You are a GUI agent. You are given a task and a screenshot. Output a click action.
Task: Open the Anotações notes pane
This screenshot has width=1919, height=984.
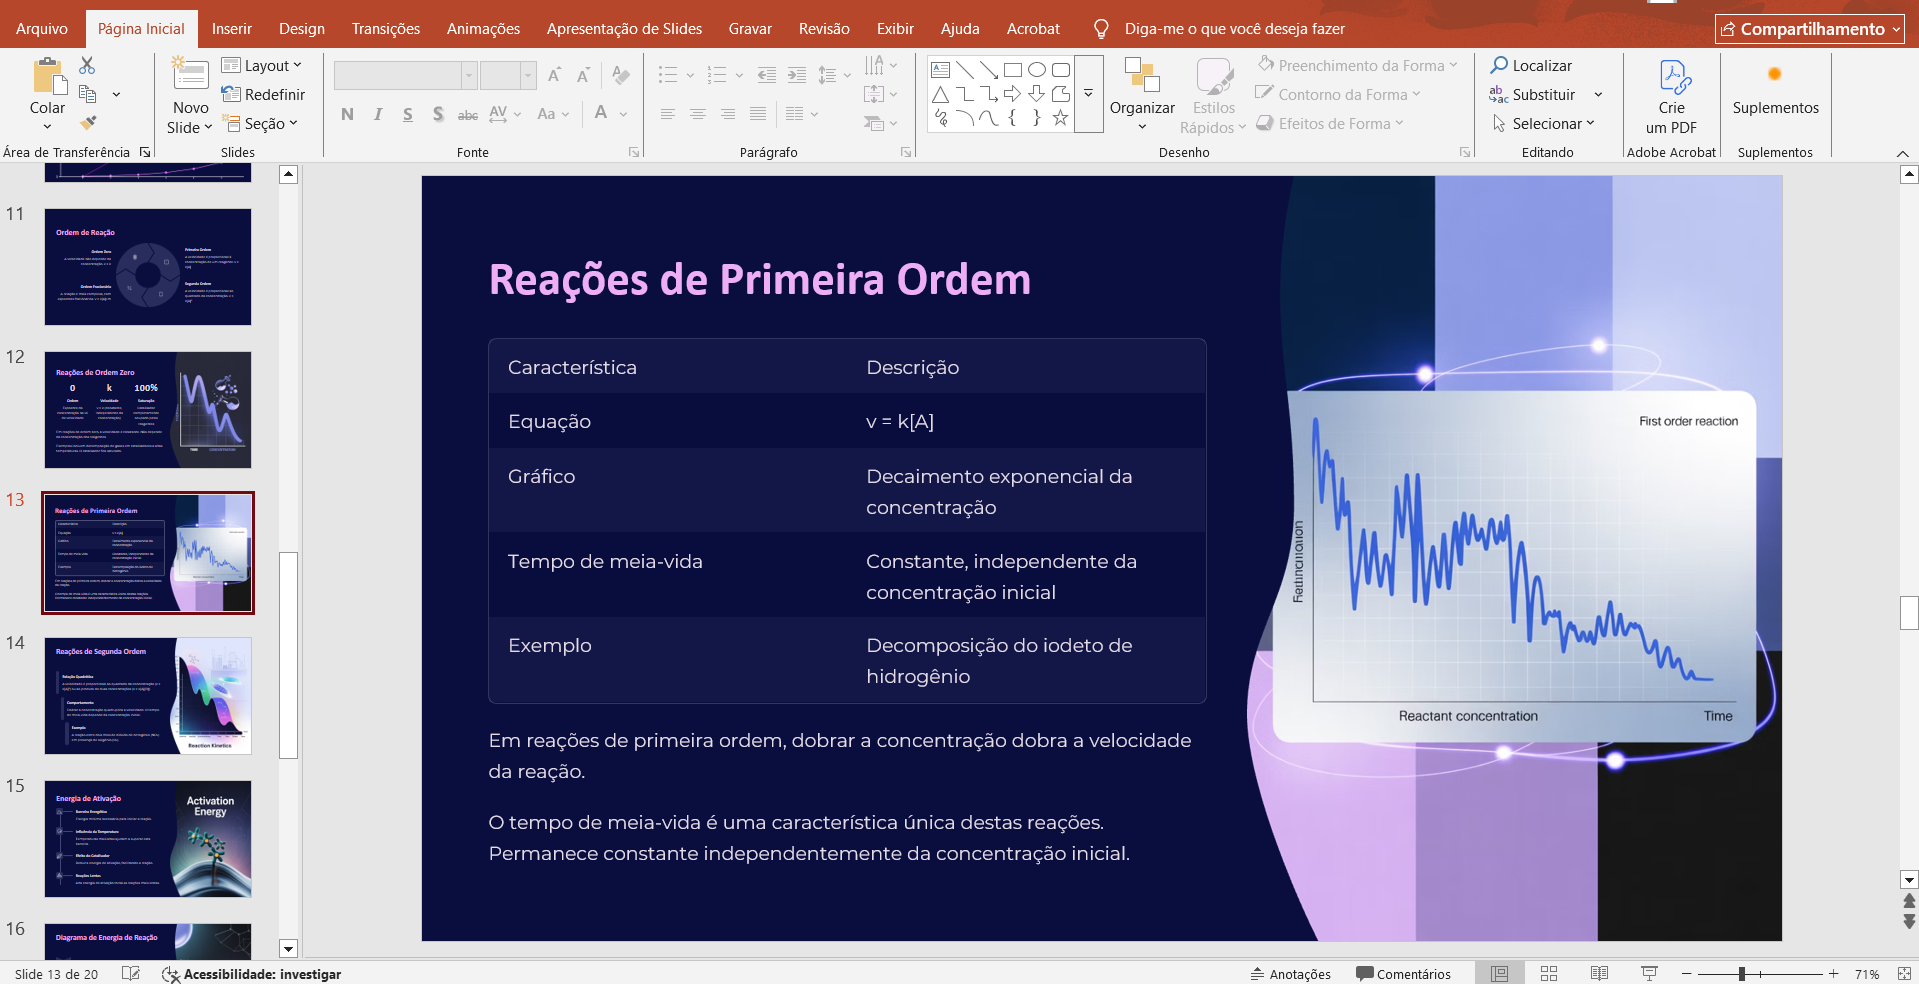point(1290,974)
